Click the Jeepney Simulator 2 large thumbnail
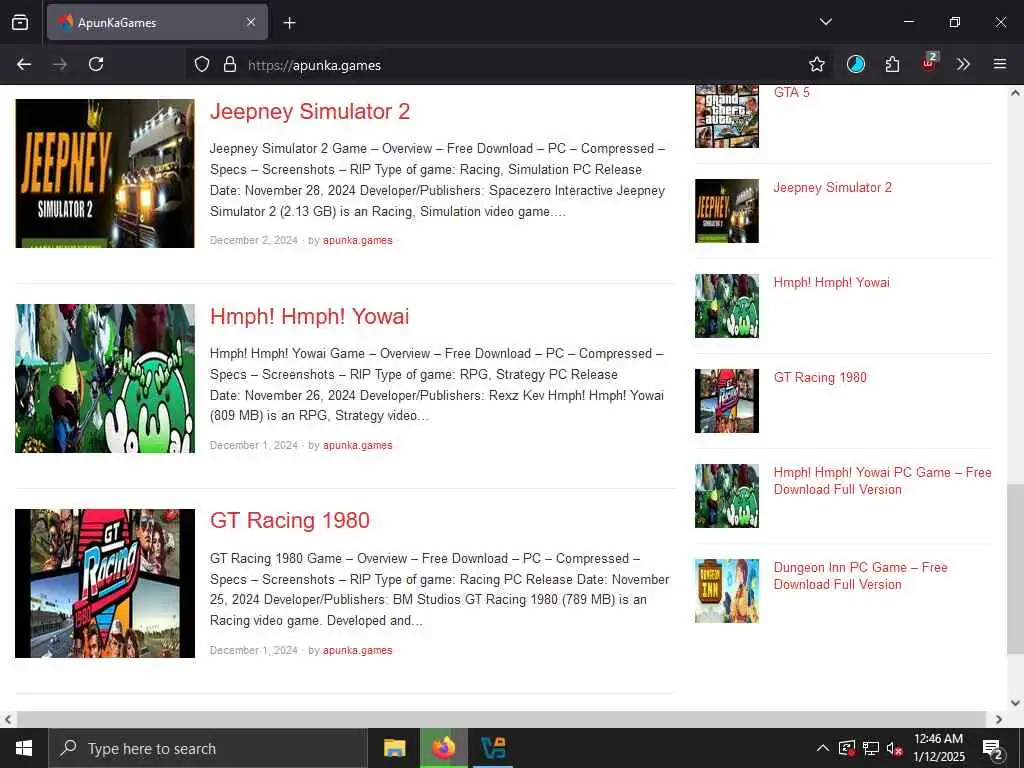The width and height of the screenshot is (1024, 768). [x=105, y=173]
